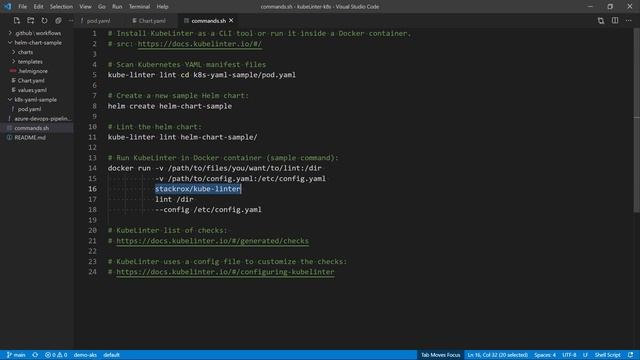Viewport: 640px width, 360px height.
Task: Click the Ln 16, Col 32 position indicator
Action: [497, 355]
